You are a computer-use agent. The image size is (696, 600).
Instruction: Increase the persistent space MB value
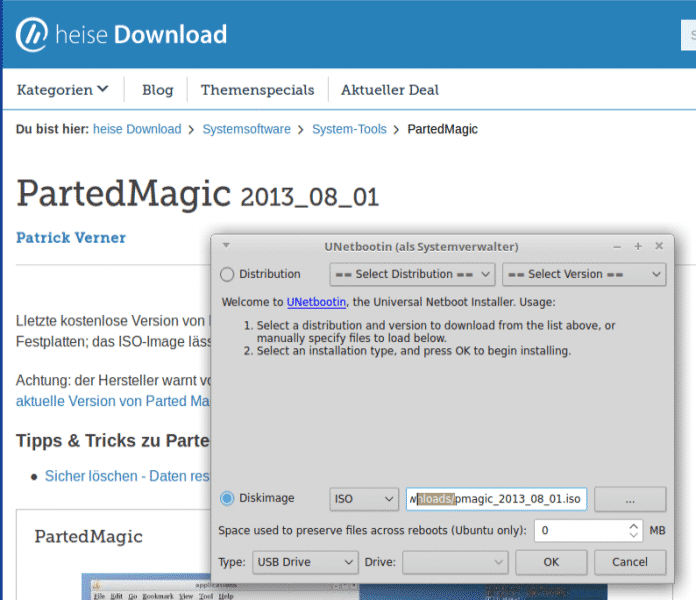coord(633,525)
